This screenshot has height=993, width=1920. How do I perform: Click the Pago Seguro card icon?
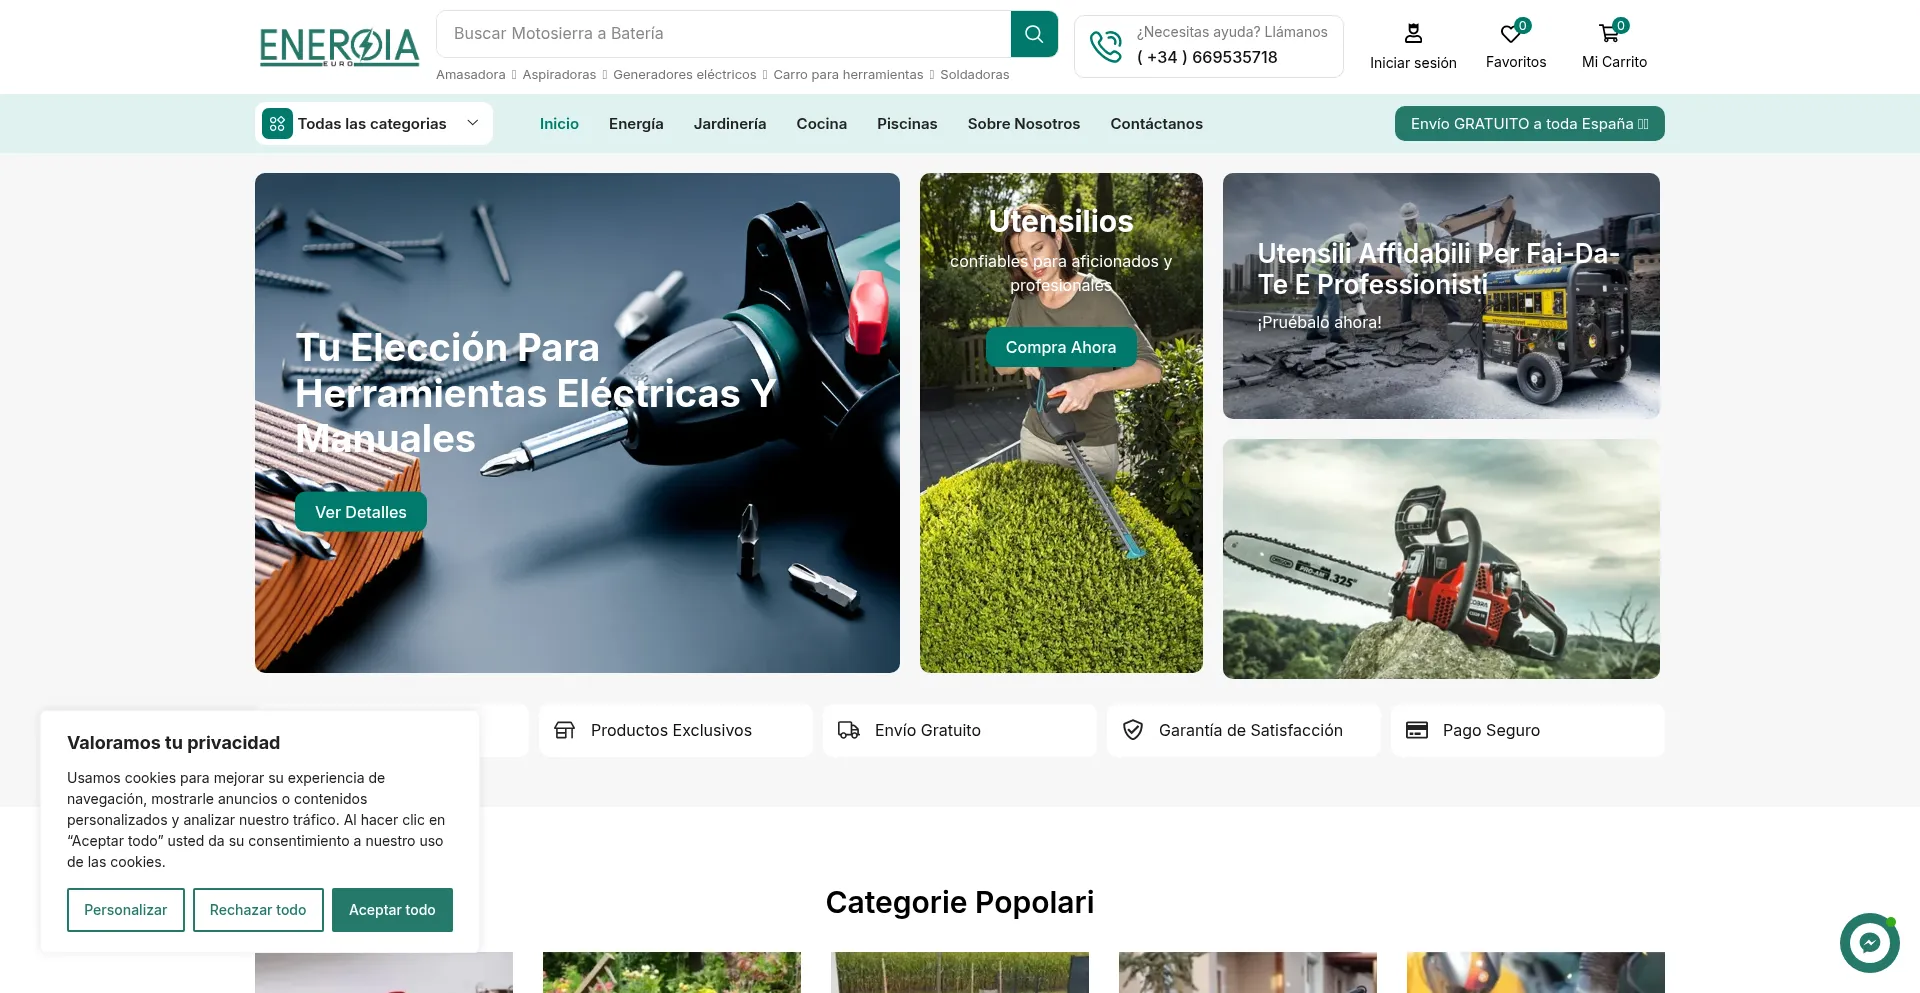1416,730
